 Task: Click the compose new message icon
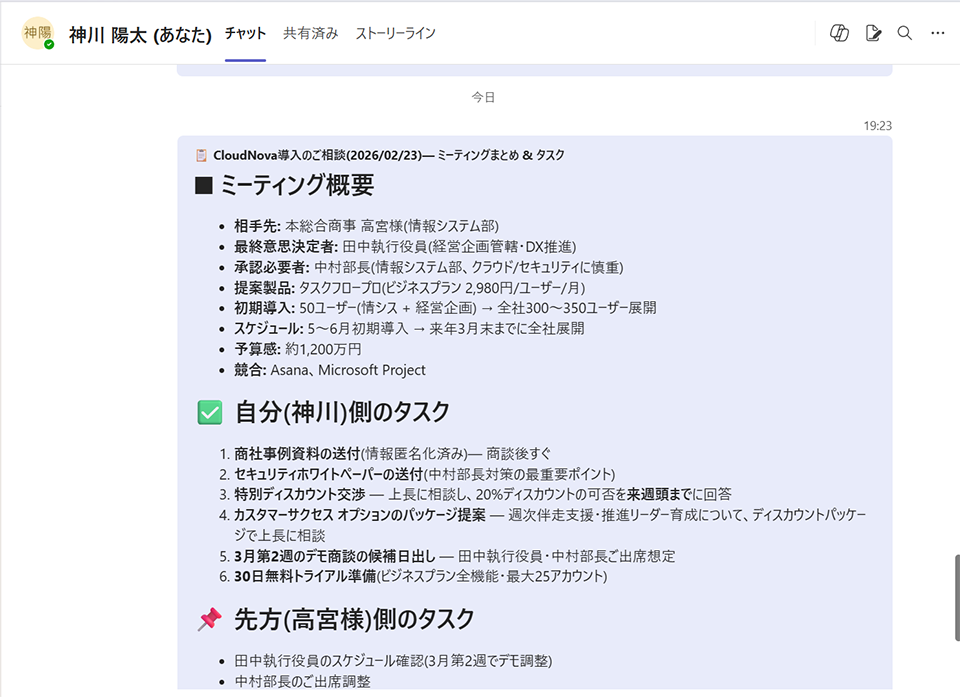pos(873,33)
